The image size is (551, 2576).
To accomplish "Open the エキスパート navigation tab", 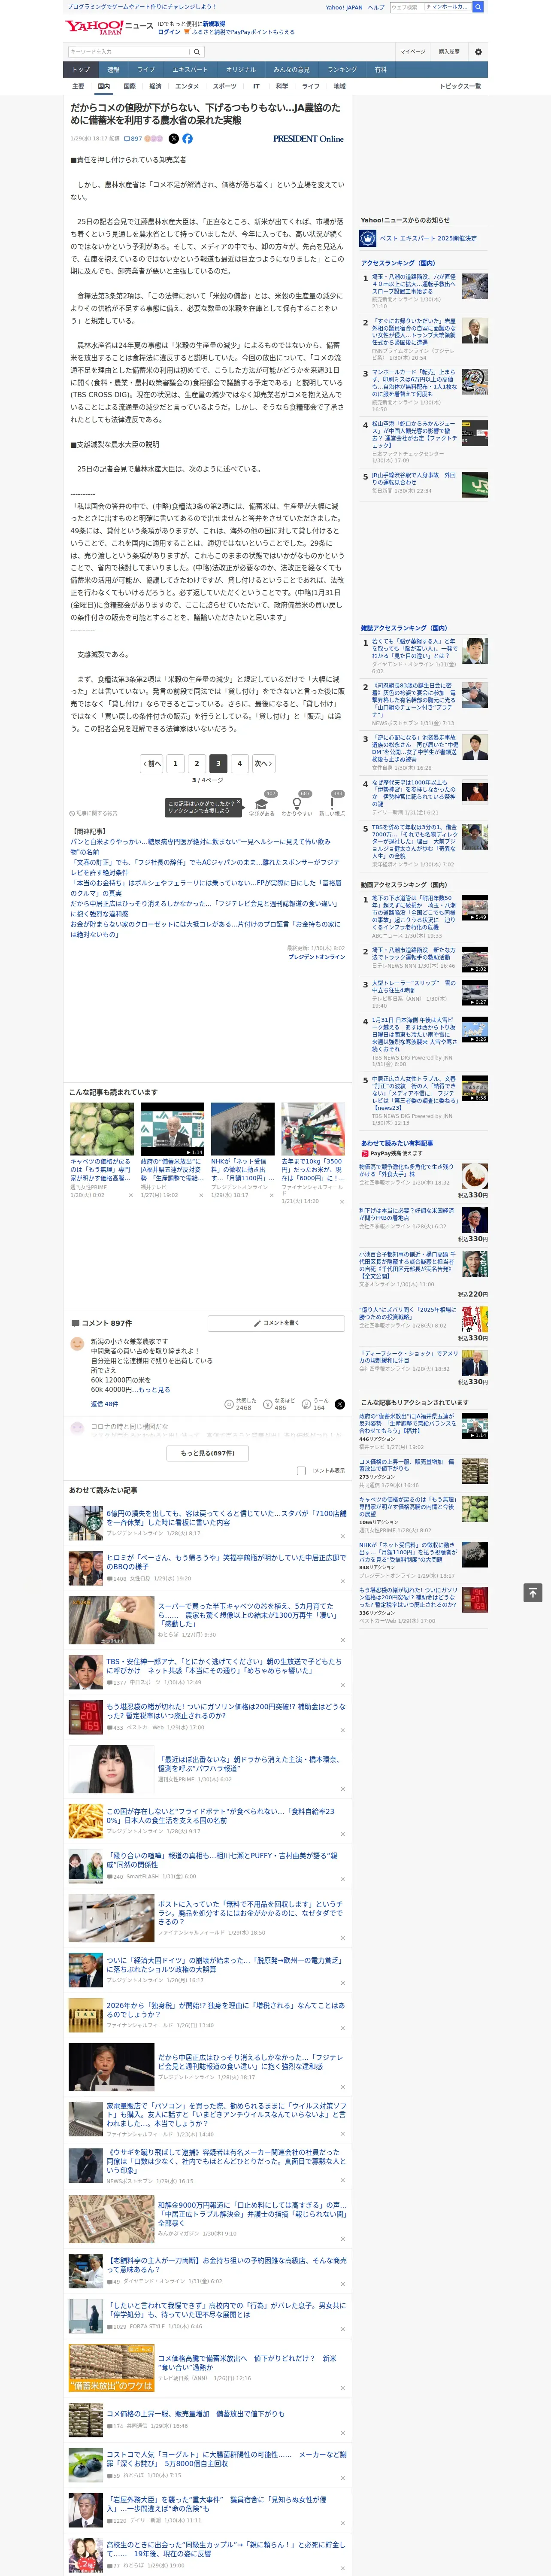I will click(190, 69).
